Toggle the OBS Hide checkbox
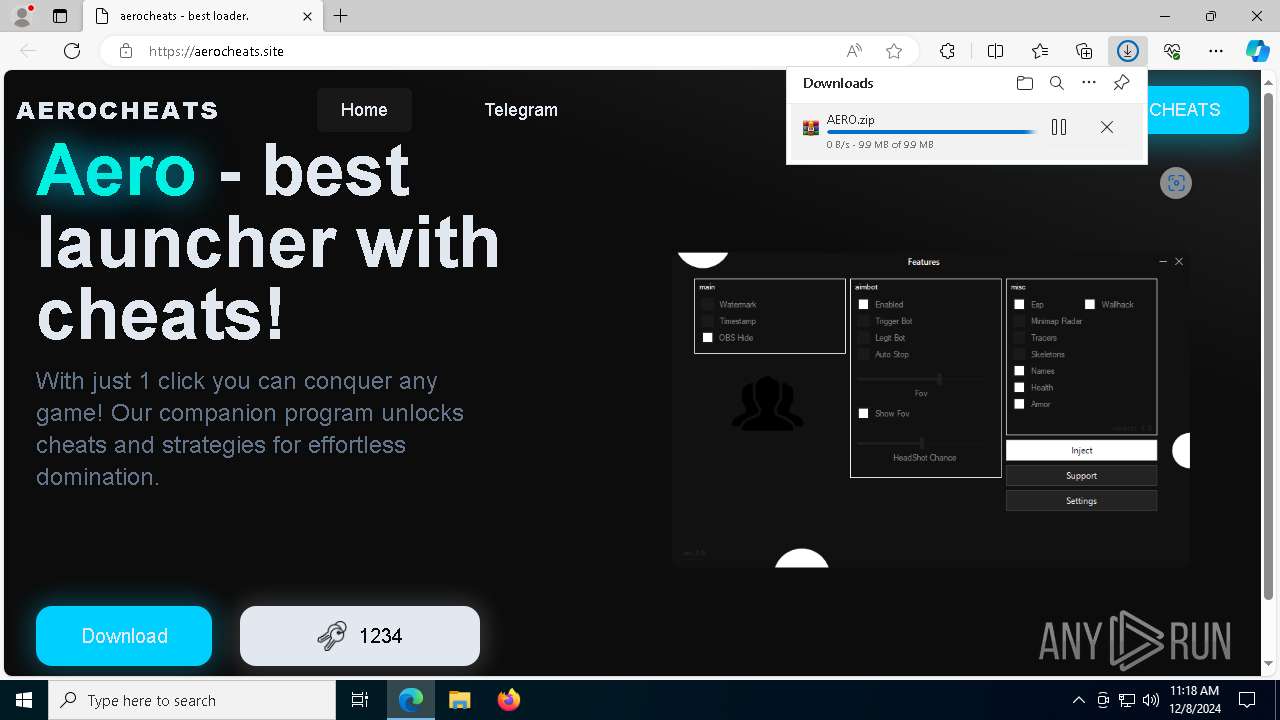Image resolution: width=1280 pixels, height=720 pixels. pyautogui.click(x=708, y=338)
